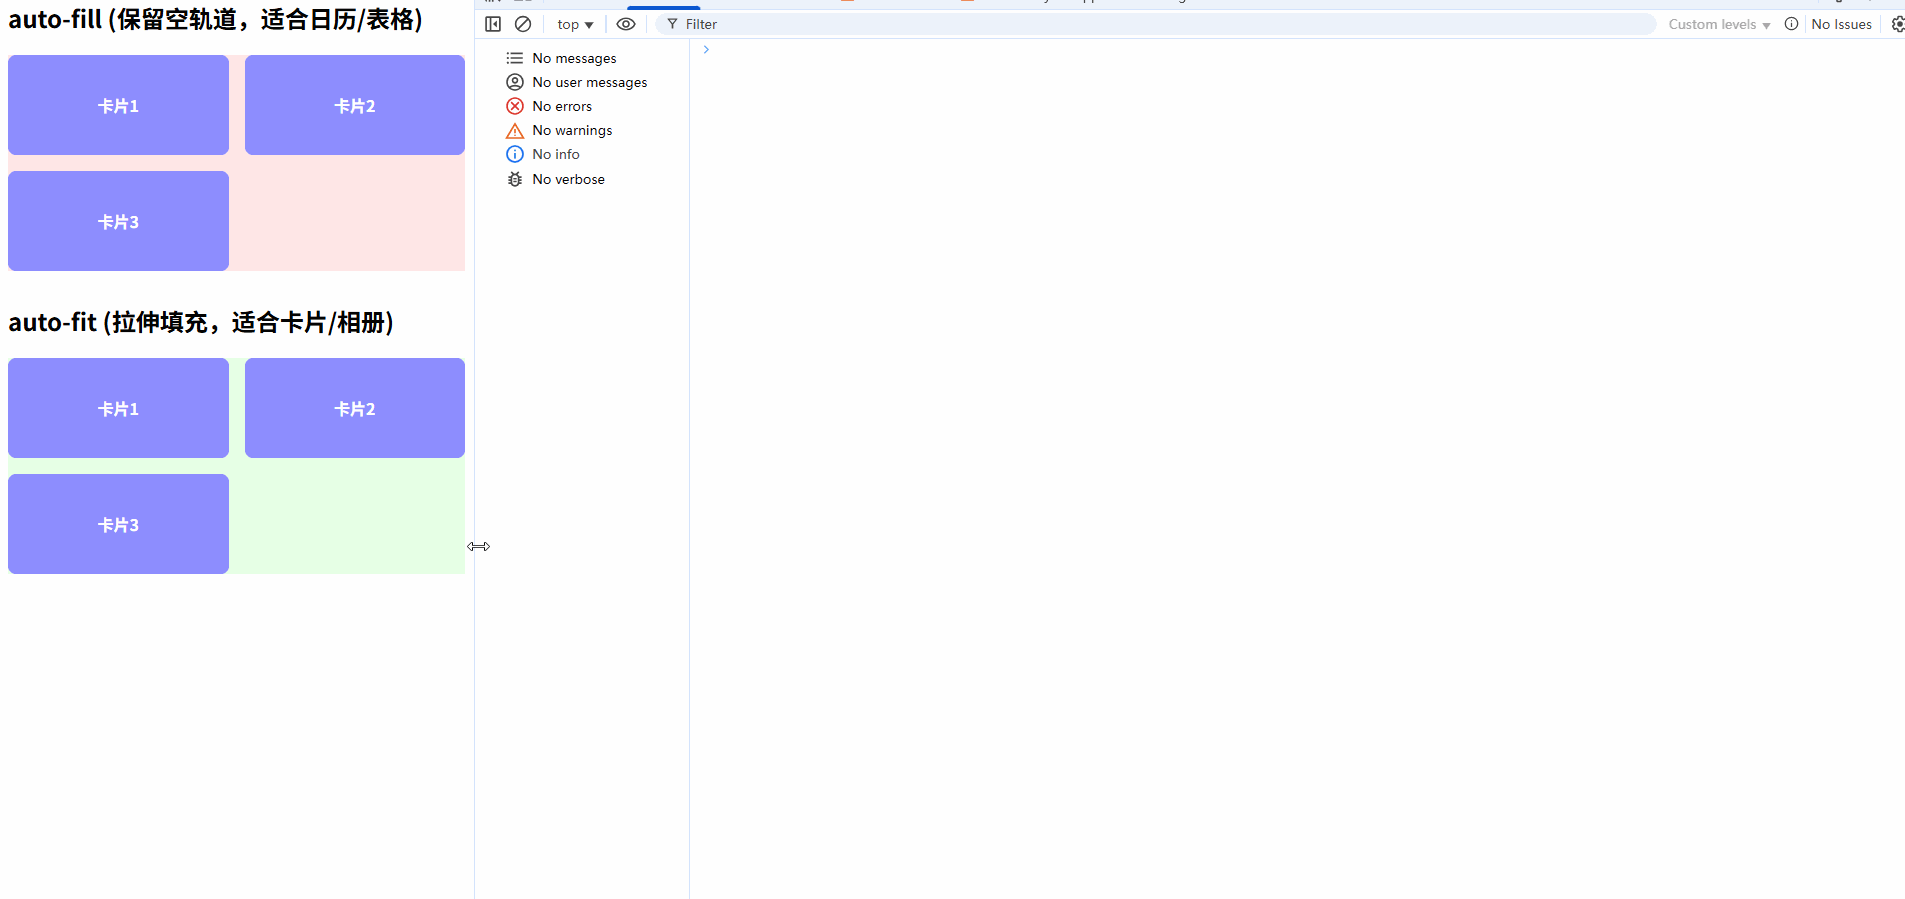1905x899 pixels.
Task: Click the bug icon beside No verbose
Action: (515, 179)
